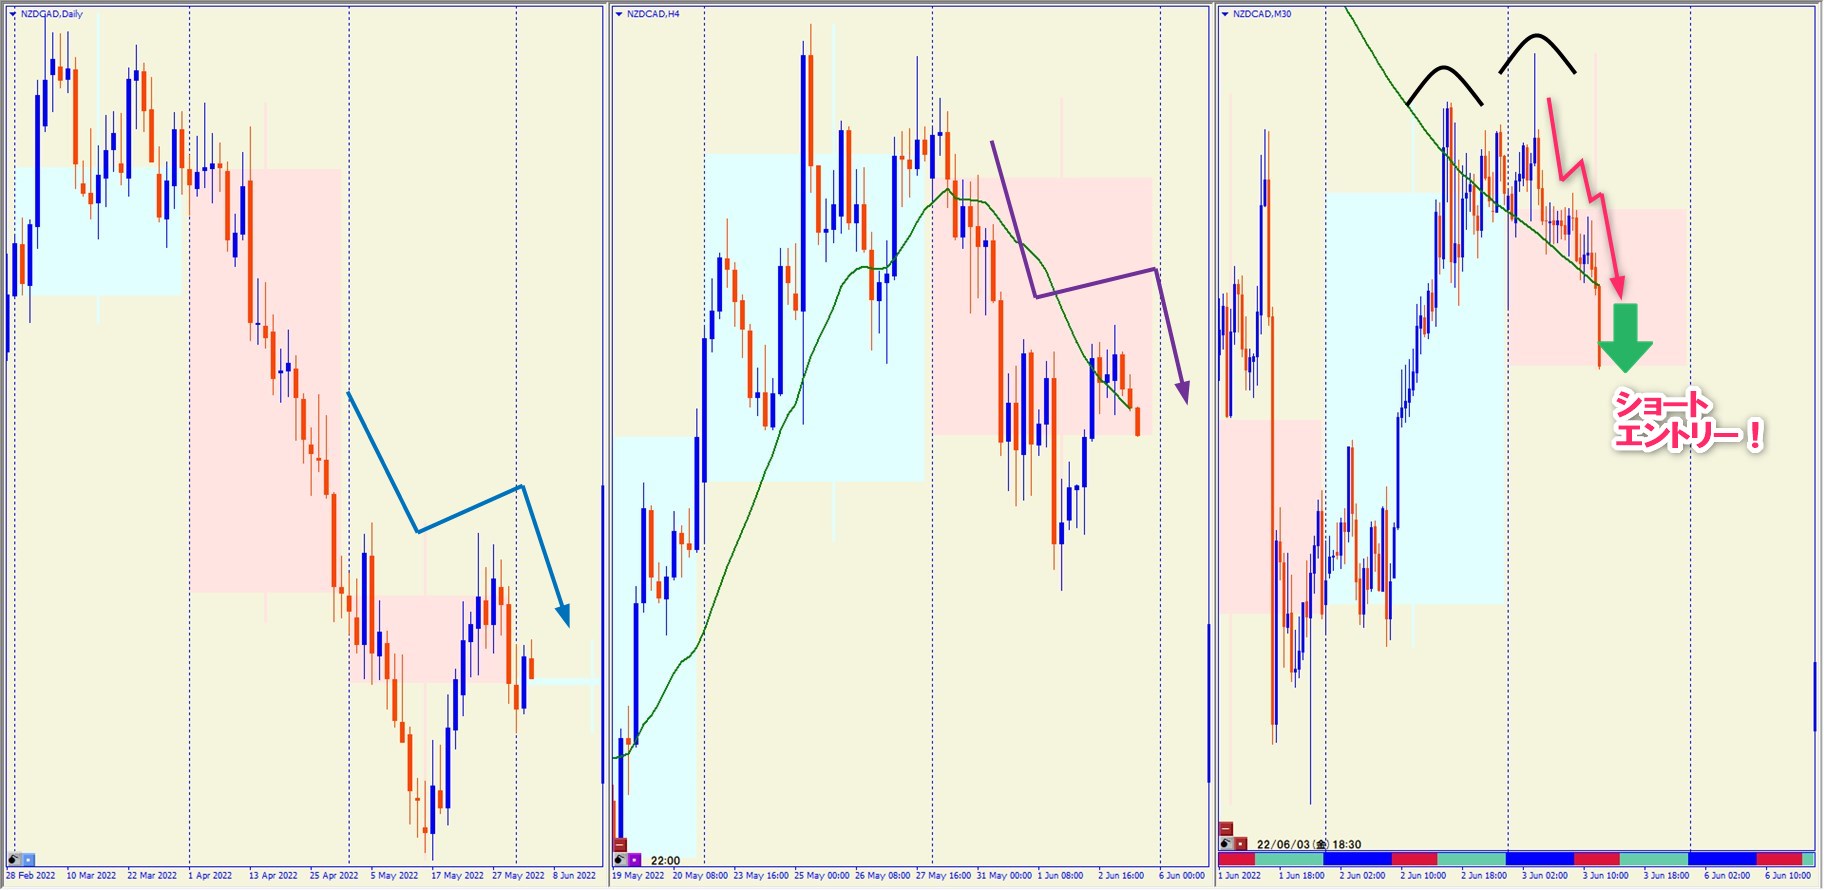Image resolution: width=1824 pixels, height=890 pixels.
Task: Open the NZDCAD,M30 chart dropdown arrow
Action: point(1225,14)
